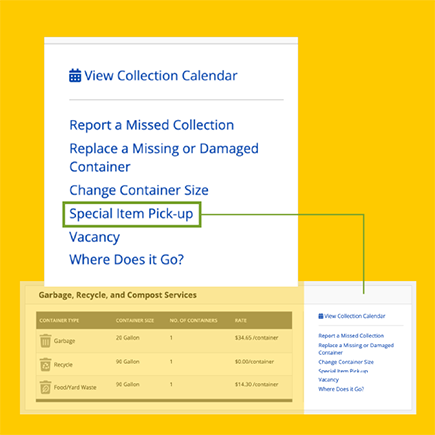Click the container count in Food/Yard Waste row
This screenshot has height=435, width=435.
pyautogui.click(x=171, y=384)
